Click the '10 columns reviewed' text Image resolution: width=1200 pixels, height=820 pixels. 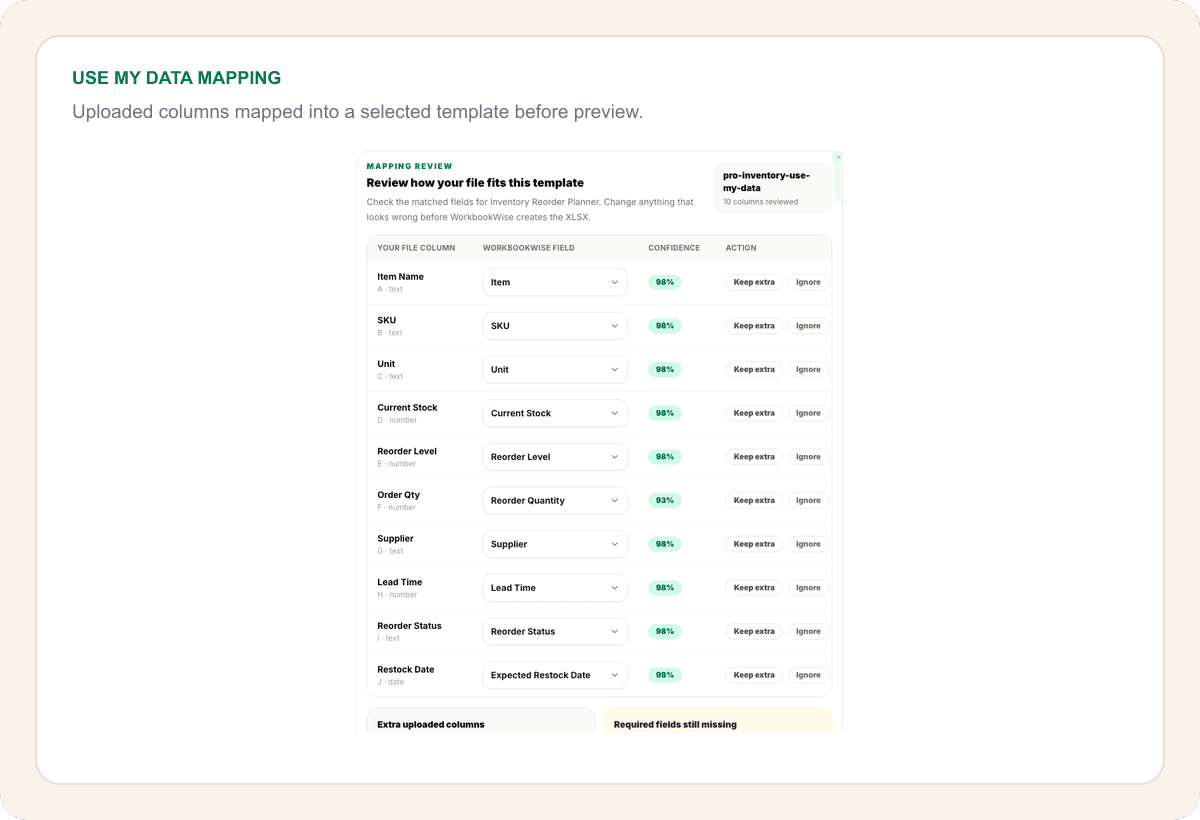pos(760,202)
